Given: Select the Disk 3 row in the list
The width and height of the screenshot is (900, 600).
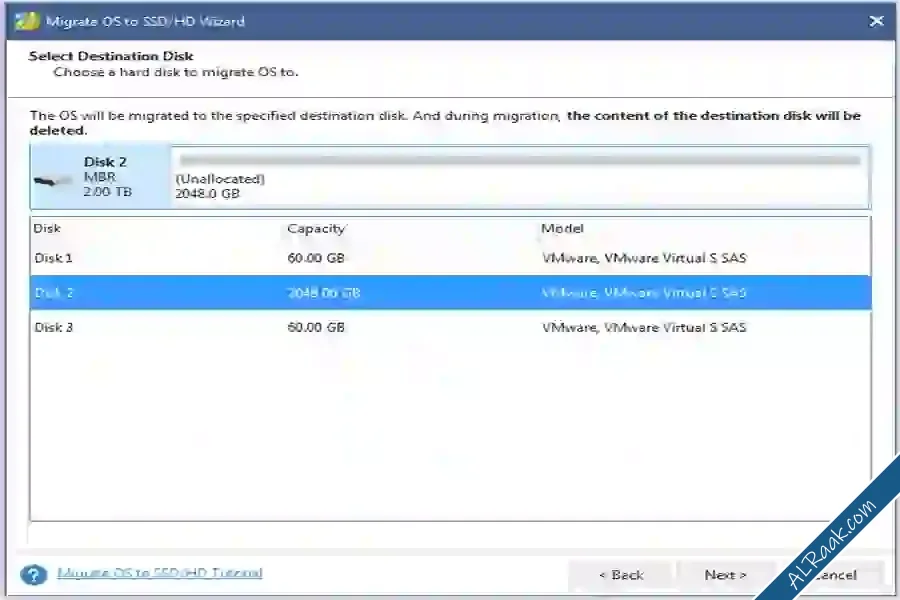Looking at the screenshot, I should (451, 327).
